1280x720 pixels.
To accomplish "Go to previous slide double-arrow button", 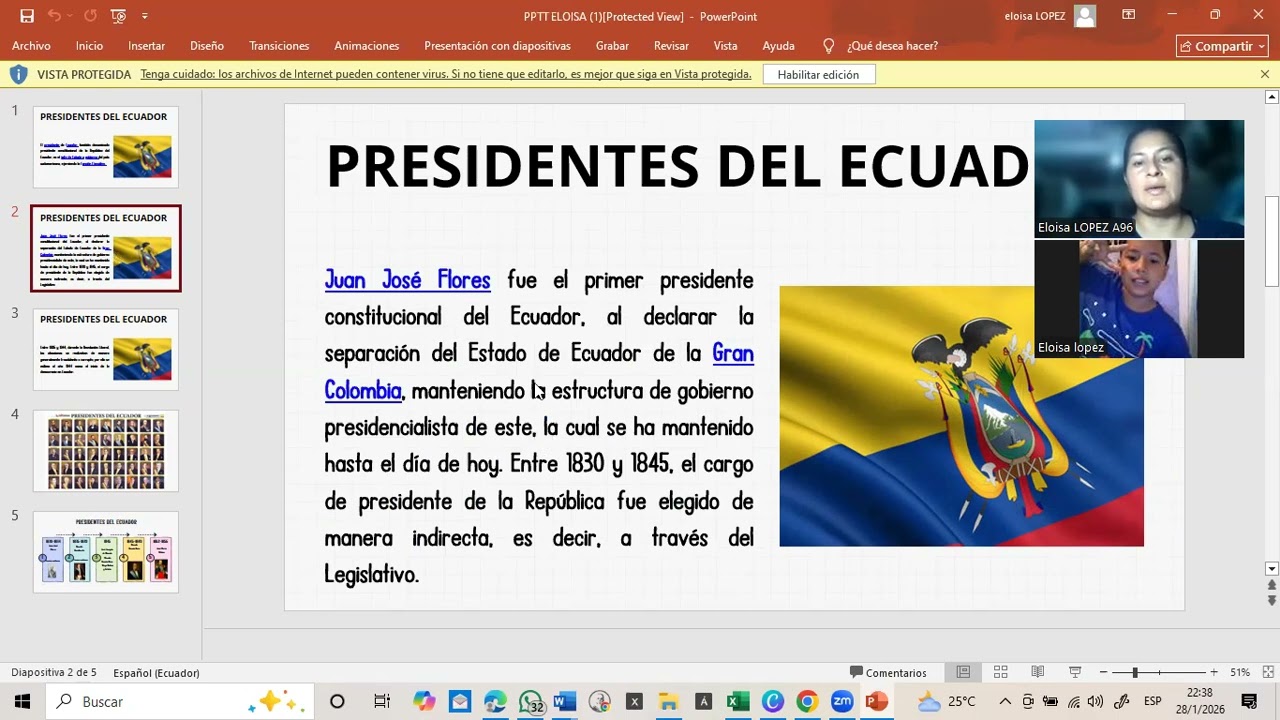I will (1272, 585).
